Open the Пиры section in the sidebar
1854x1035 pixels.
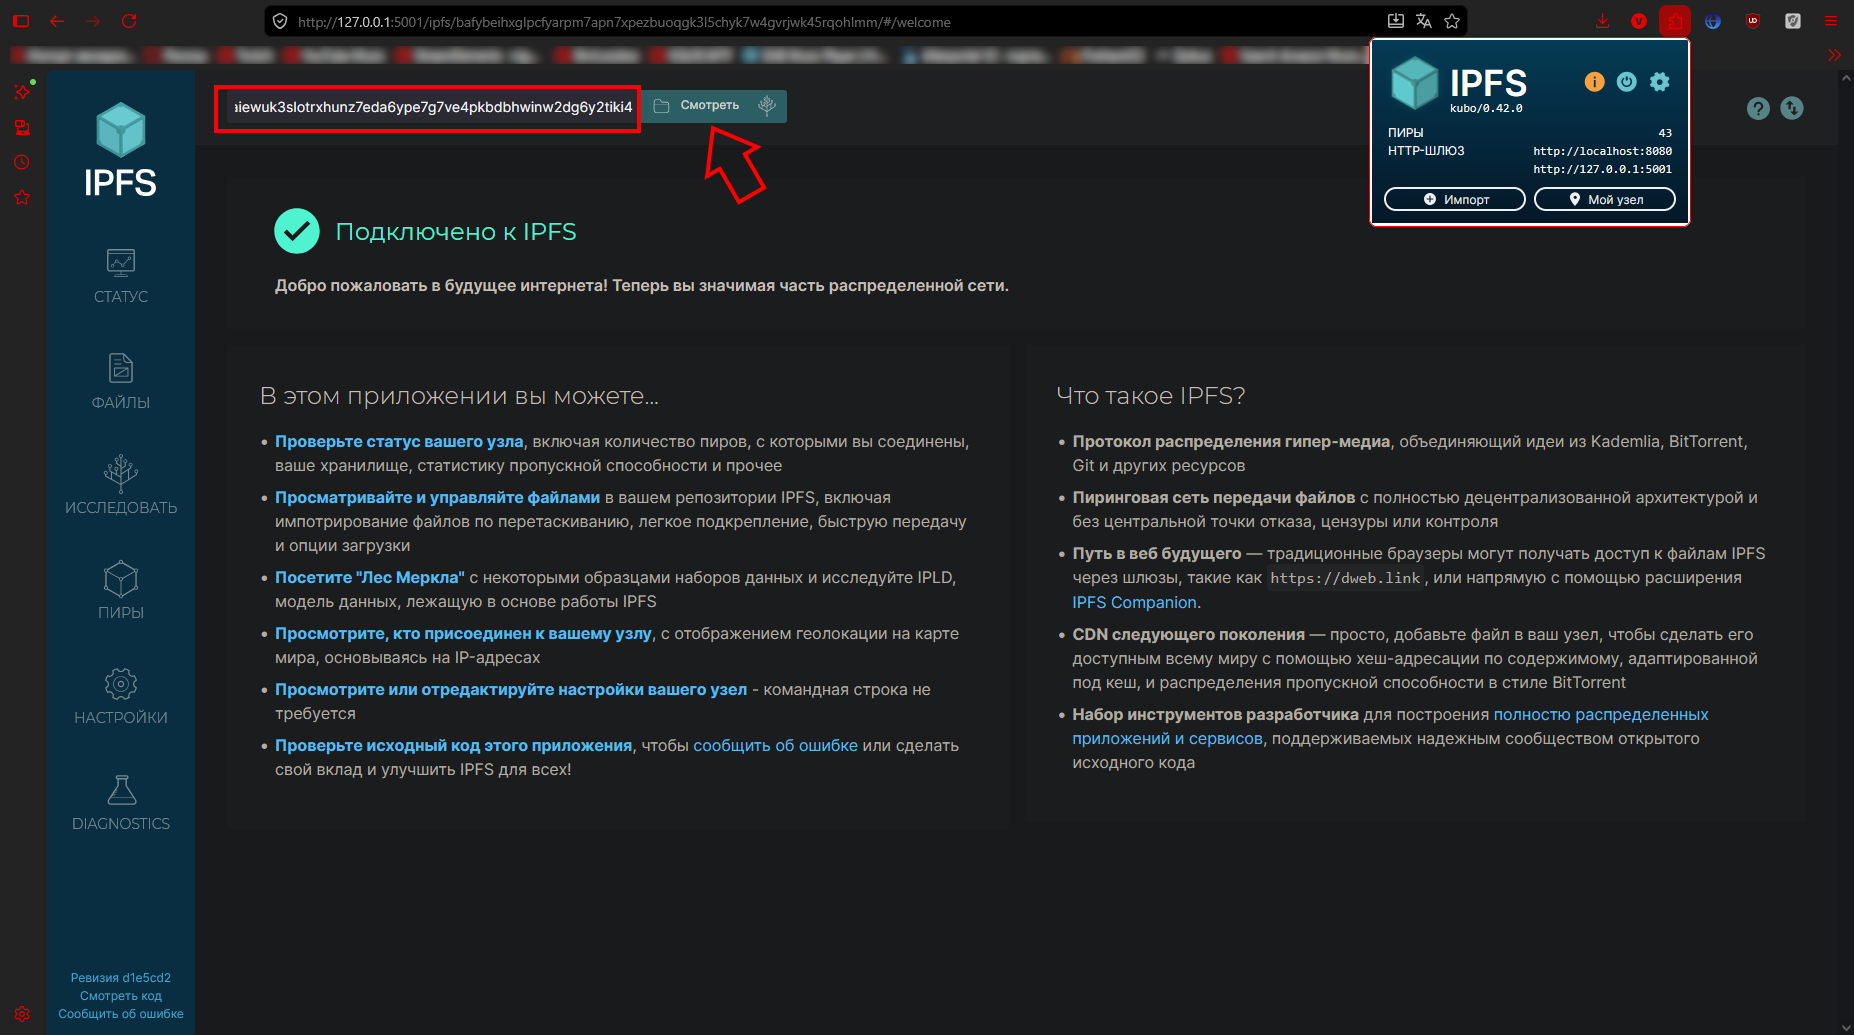(121, 591)
